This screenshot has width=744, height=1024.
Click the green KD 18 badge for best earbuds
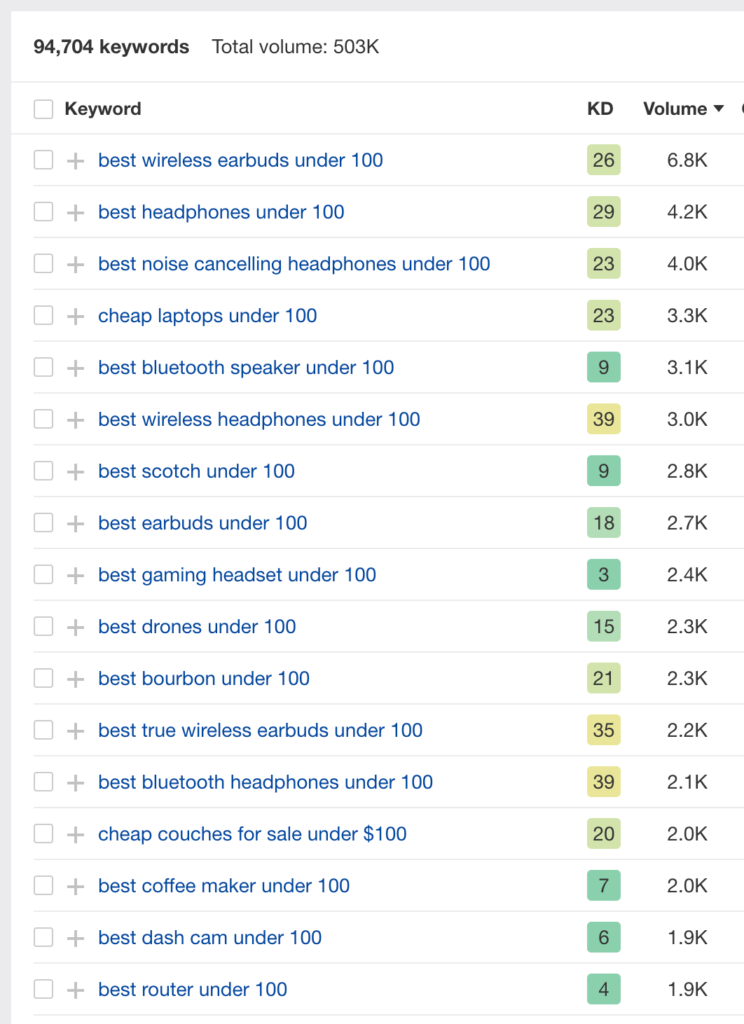coord(604,523)
